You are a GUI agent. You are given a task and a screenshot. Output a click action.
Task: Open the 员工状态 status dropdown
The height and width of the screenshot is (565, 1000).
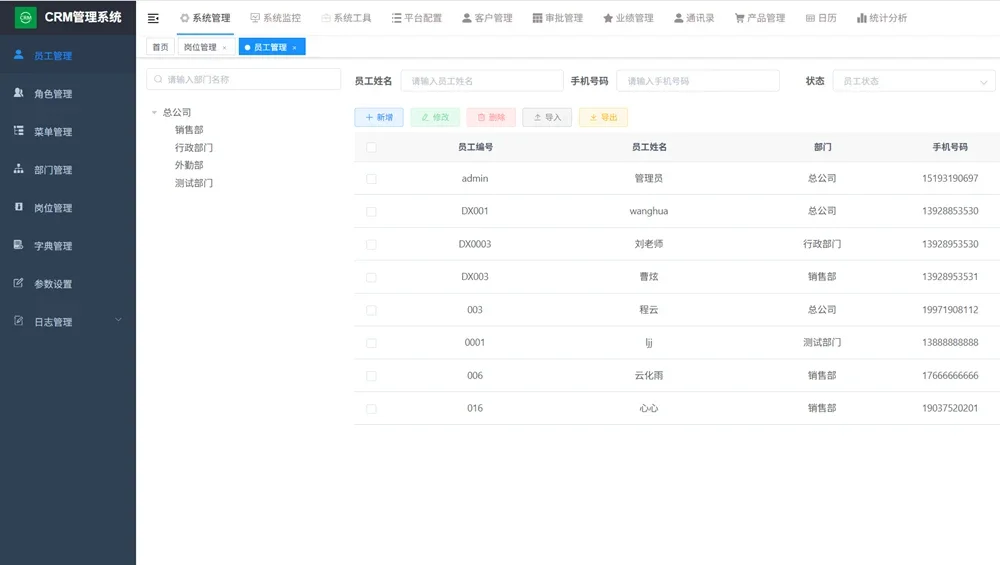(x=913, y=81)
